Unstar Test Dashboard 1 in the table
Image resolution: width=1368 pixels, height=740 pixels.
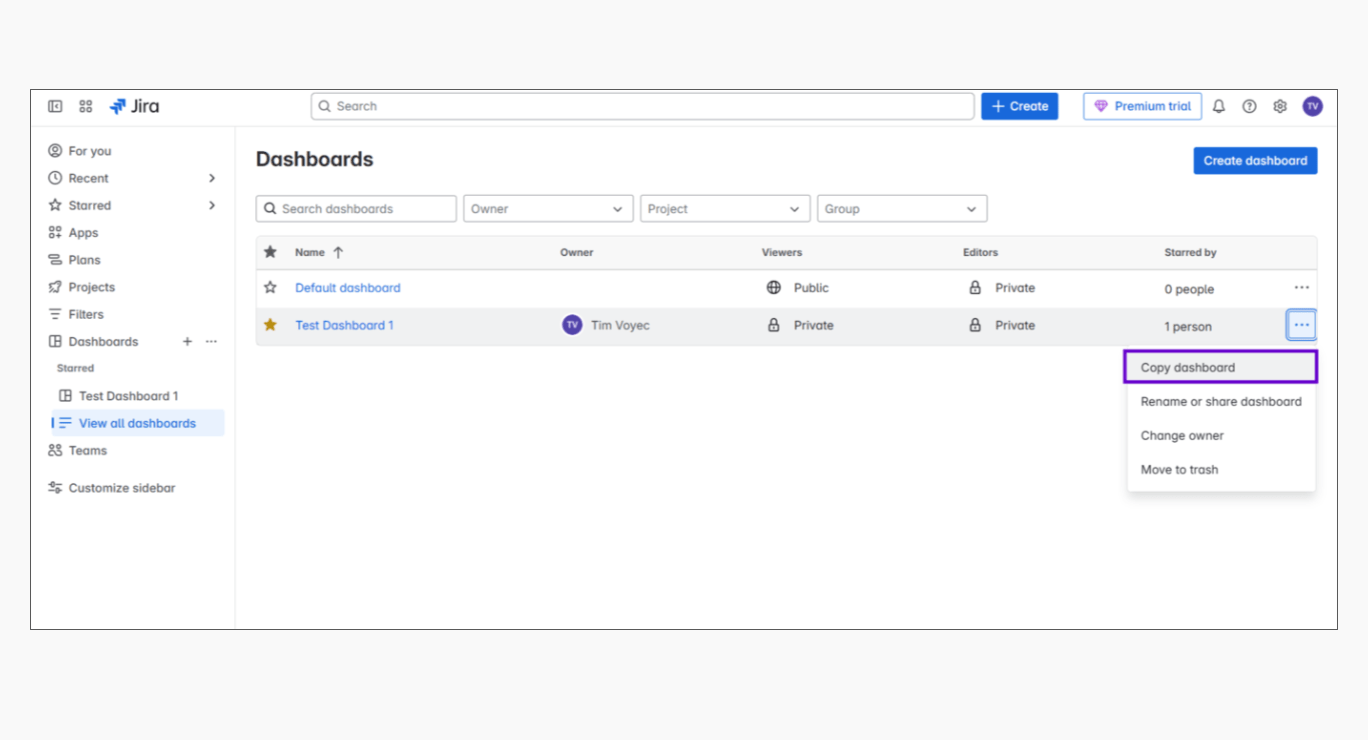coord(270,325)
